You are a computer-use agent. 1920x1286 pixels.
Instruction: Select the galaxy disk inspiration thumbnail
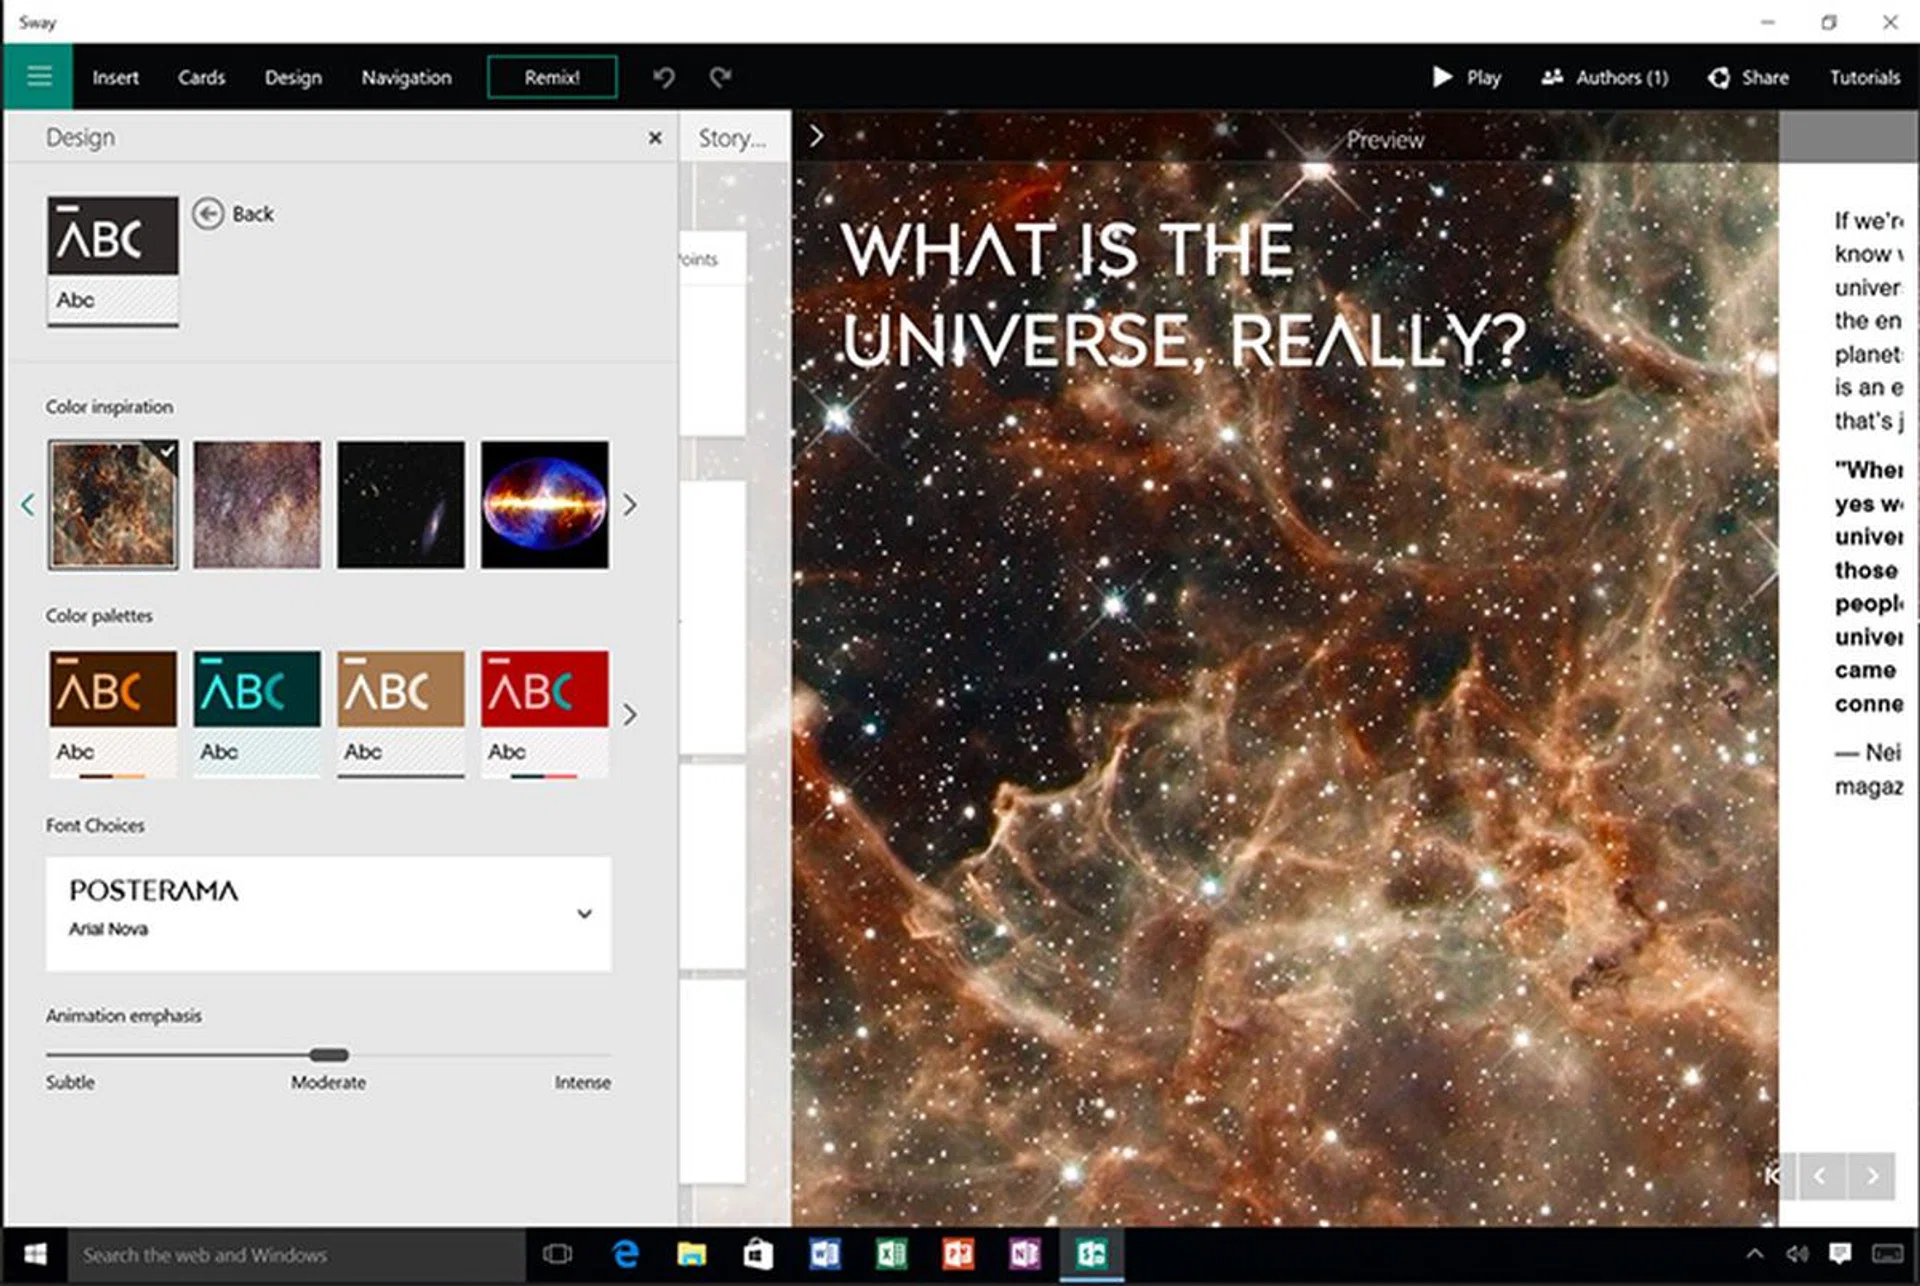pos(400,505)
